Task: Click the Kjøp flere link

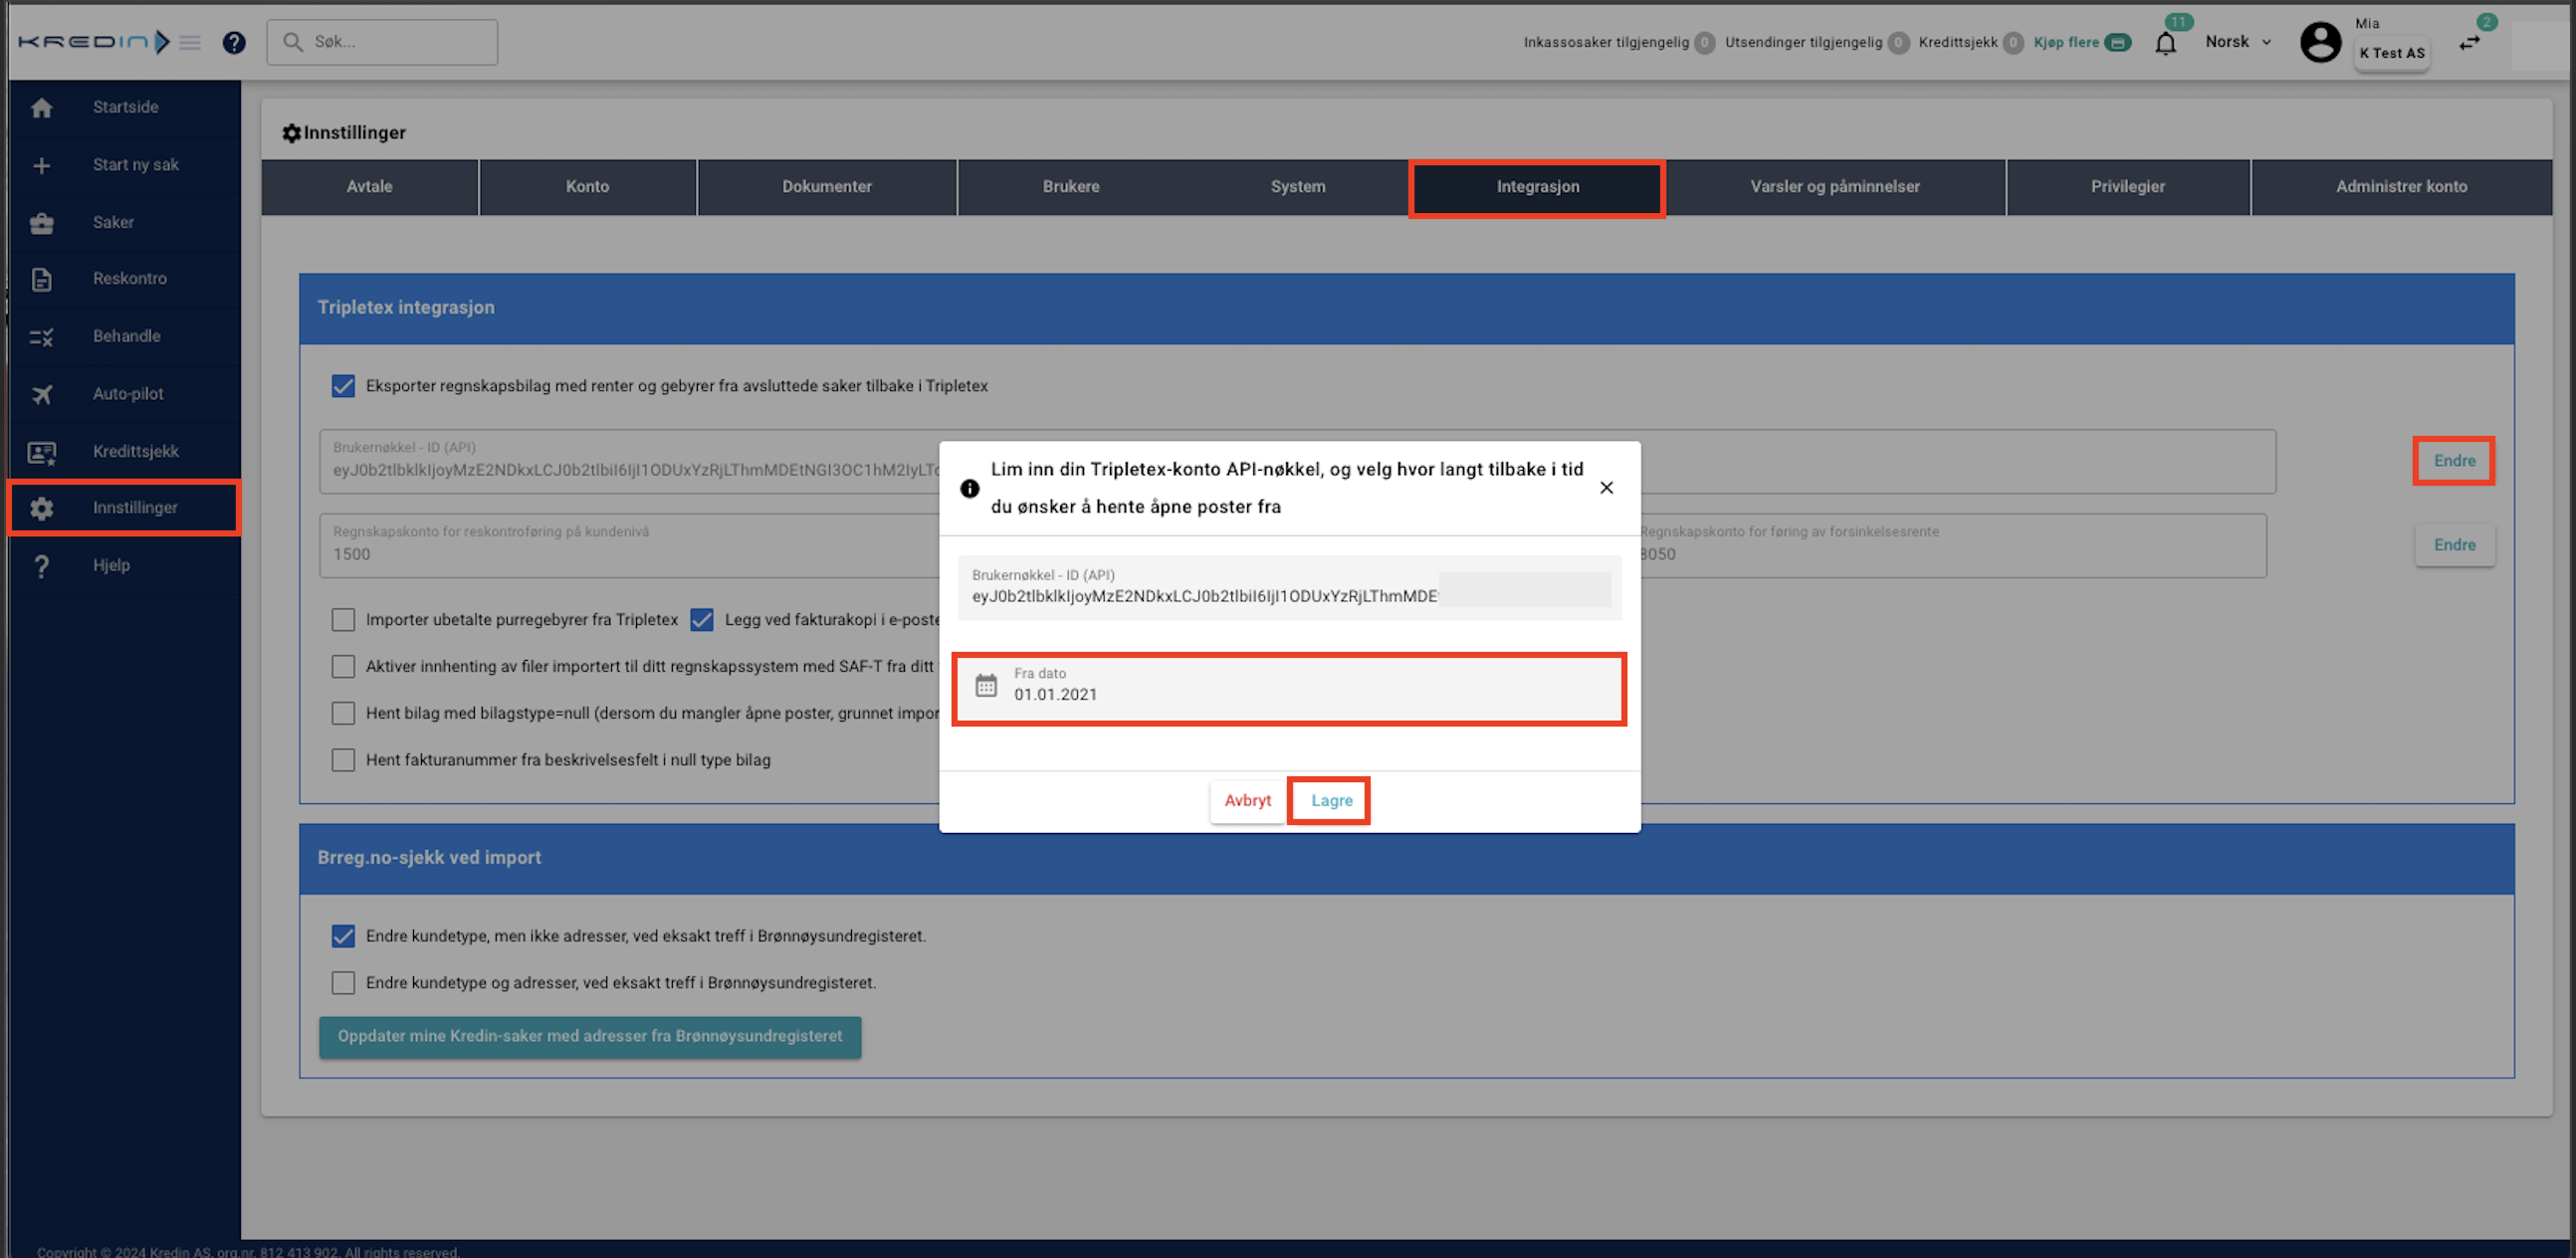Action: click(2066, 42)
